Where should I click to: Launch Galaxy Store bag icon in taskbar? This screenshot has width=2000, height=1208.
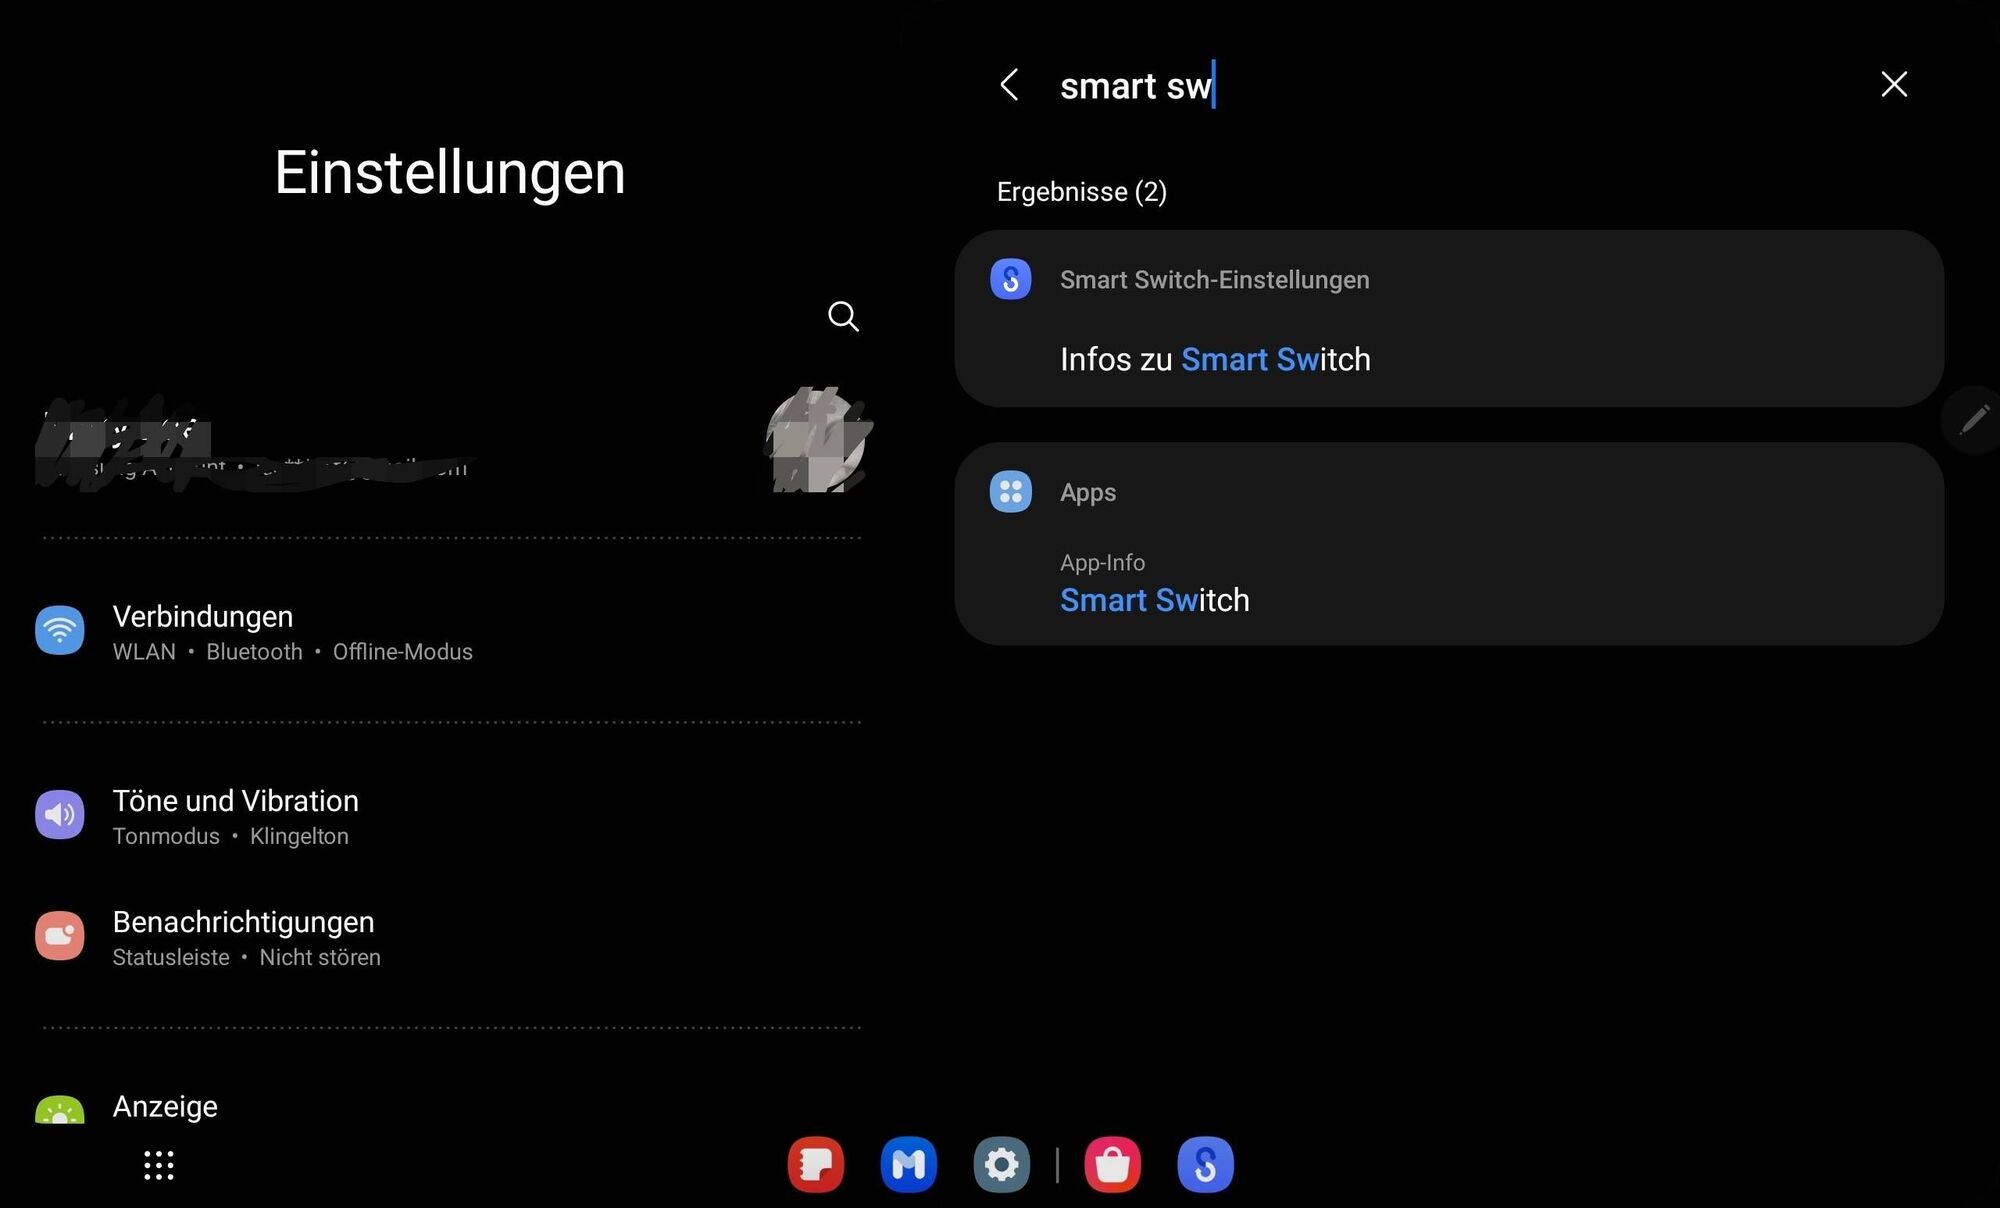1113,1165
